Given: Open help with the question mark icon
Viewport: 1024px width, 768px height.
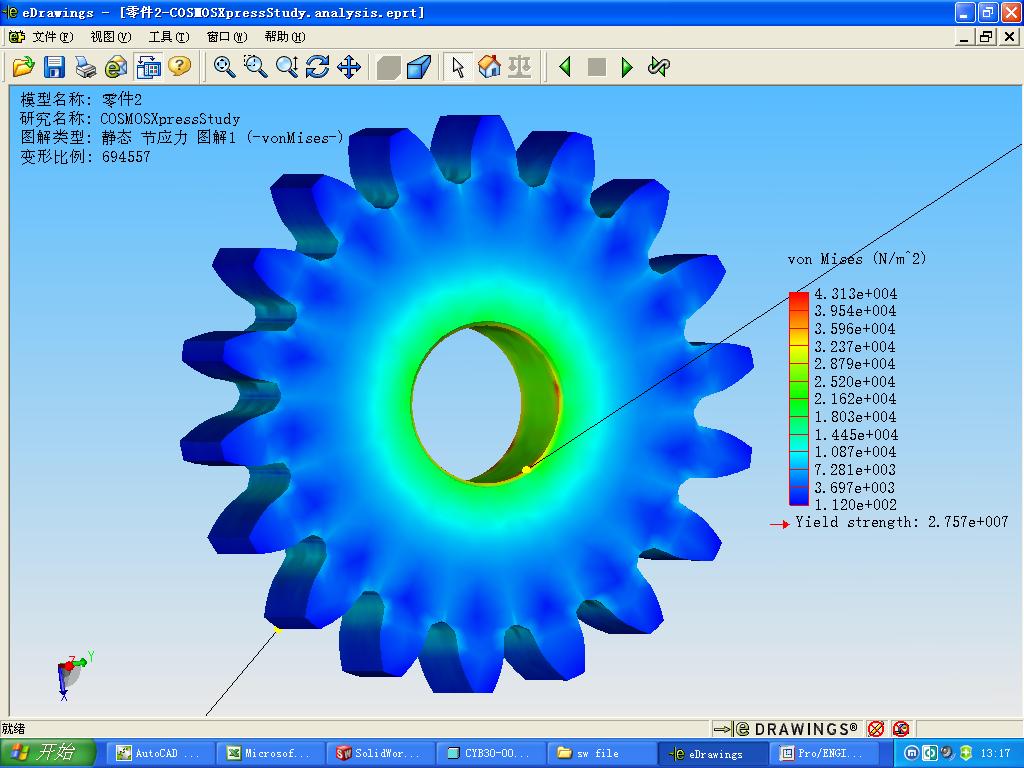Looking at the screenshot, I should [179, 67].
